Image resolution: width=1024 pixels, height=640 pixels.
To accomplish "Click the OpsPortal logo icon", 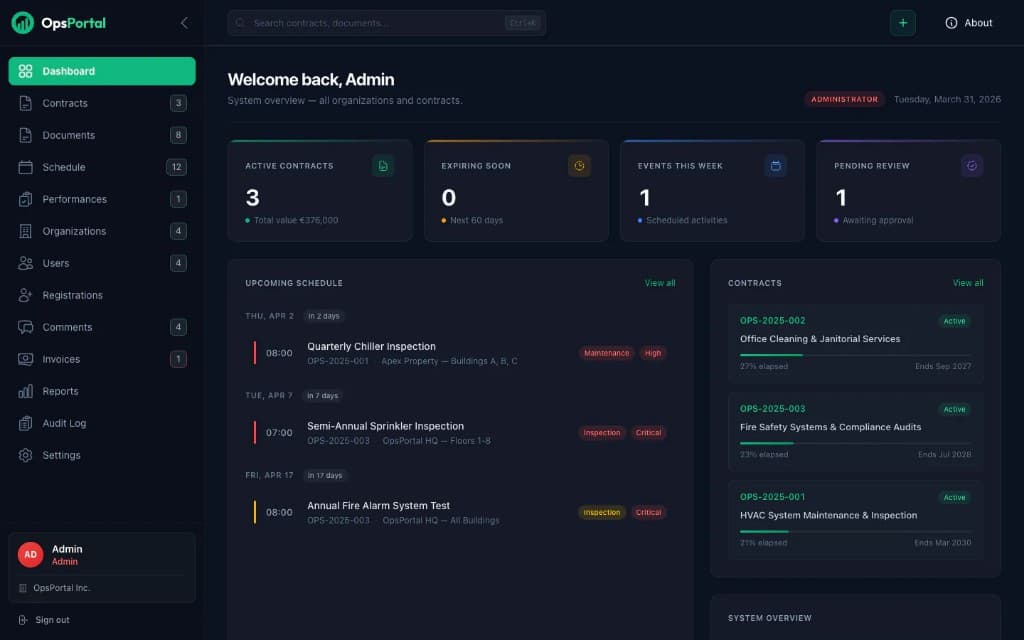I will [22, 23].
